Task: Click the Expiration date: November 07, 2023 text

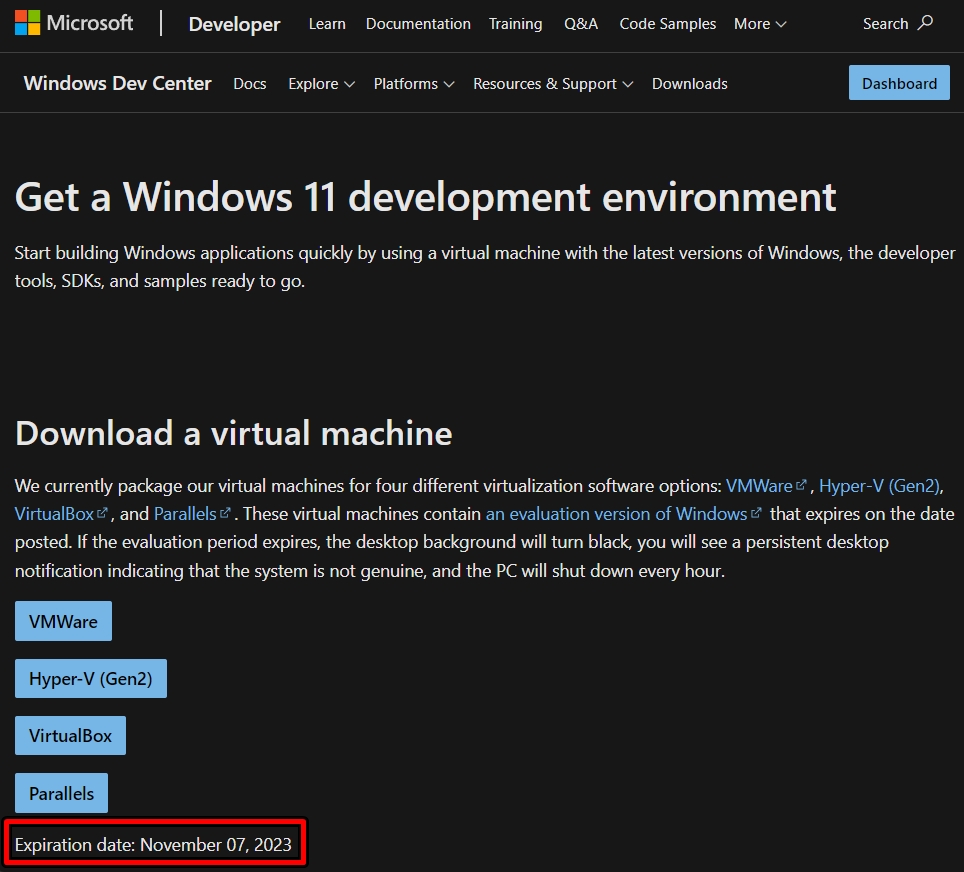Action: pyautogui.click(x=153, y=844)
